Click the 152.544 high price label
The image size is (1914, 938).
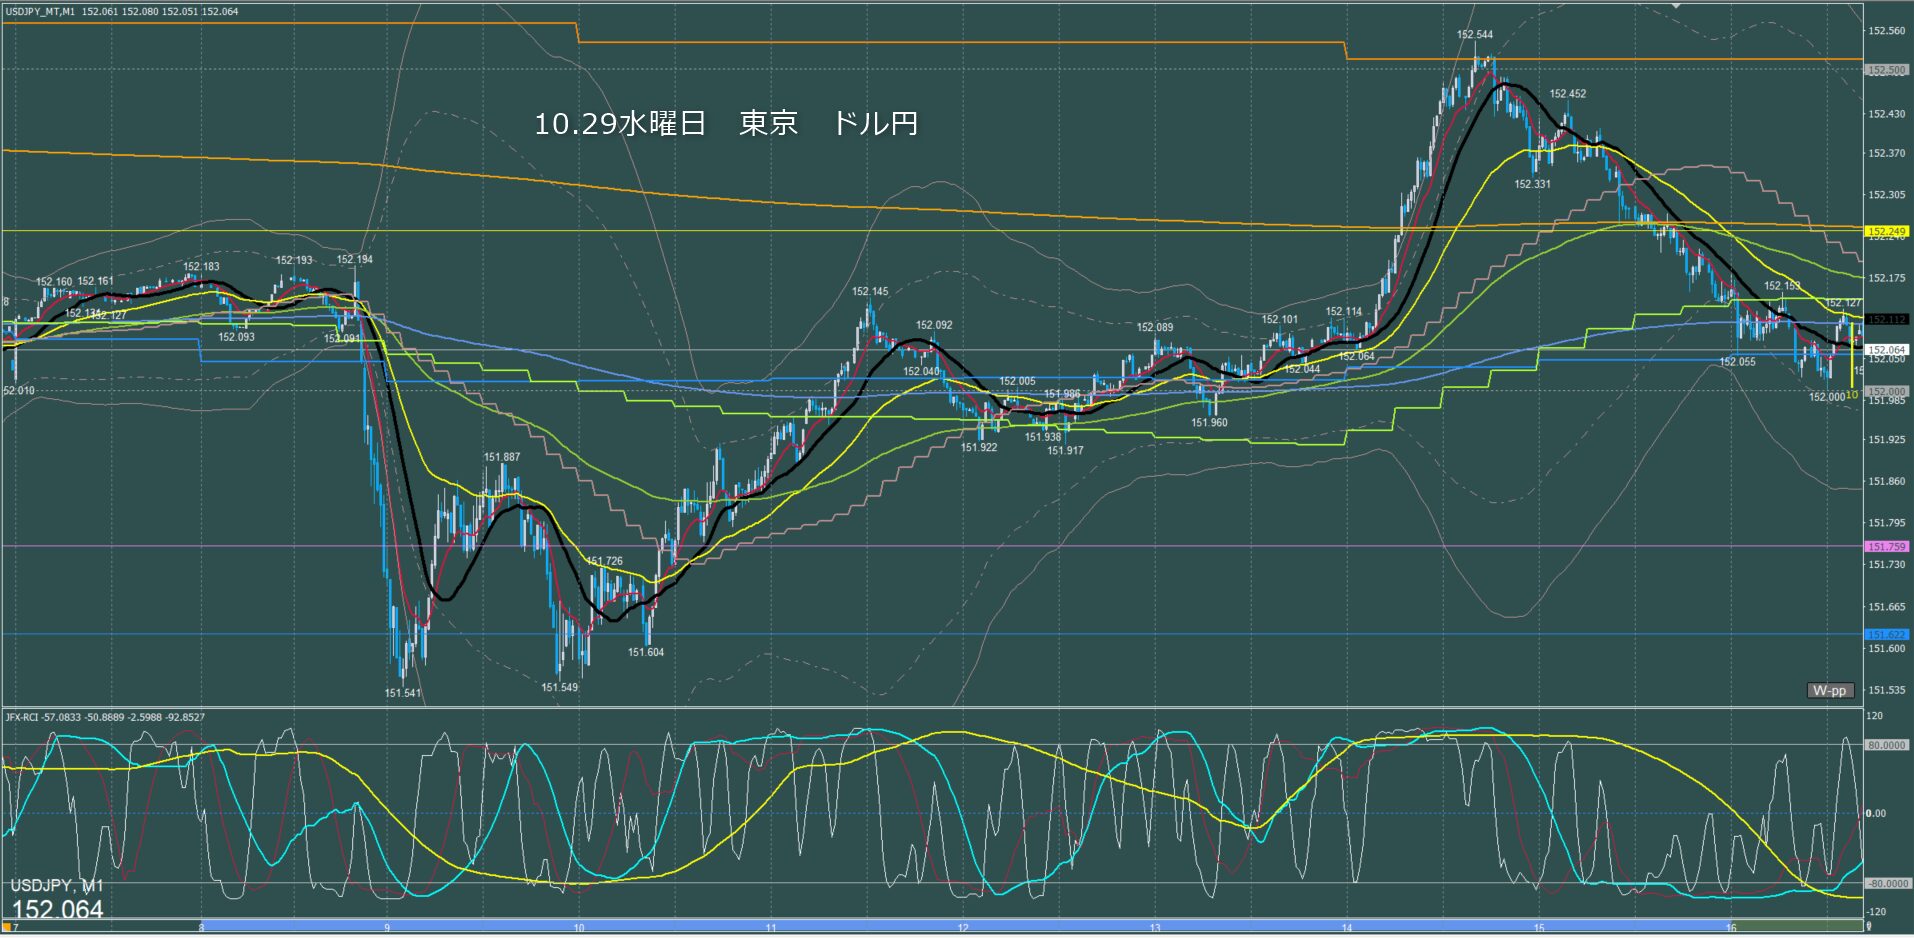point(1475,35)
